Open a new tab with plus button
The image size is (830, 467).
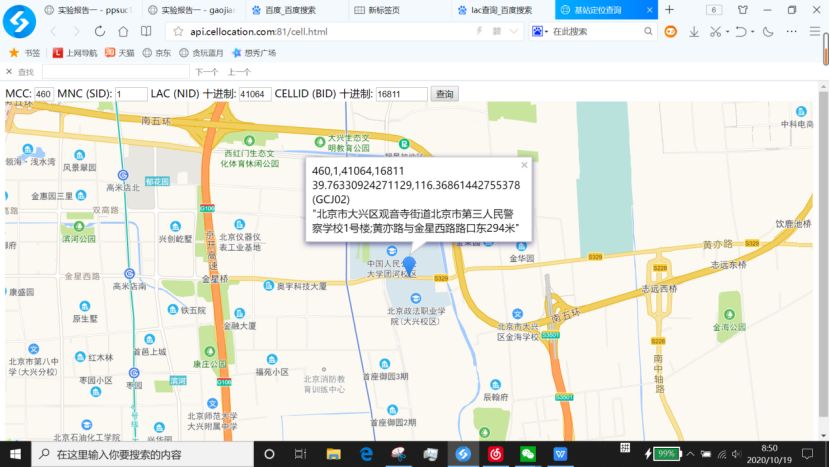670,10
